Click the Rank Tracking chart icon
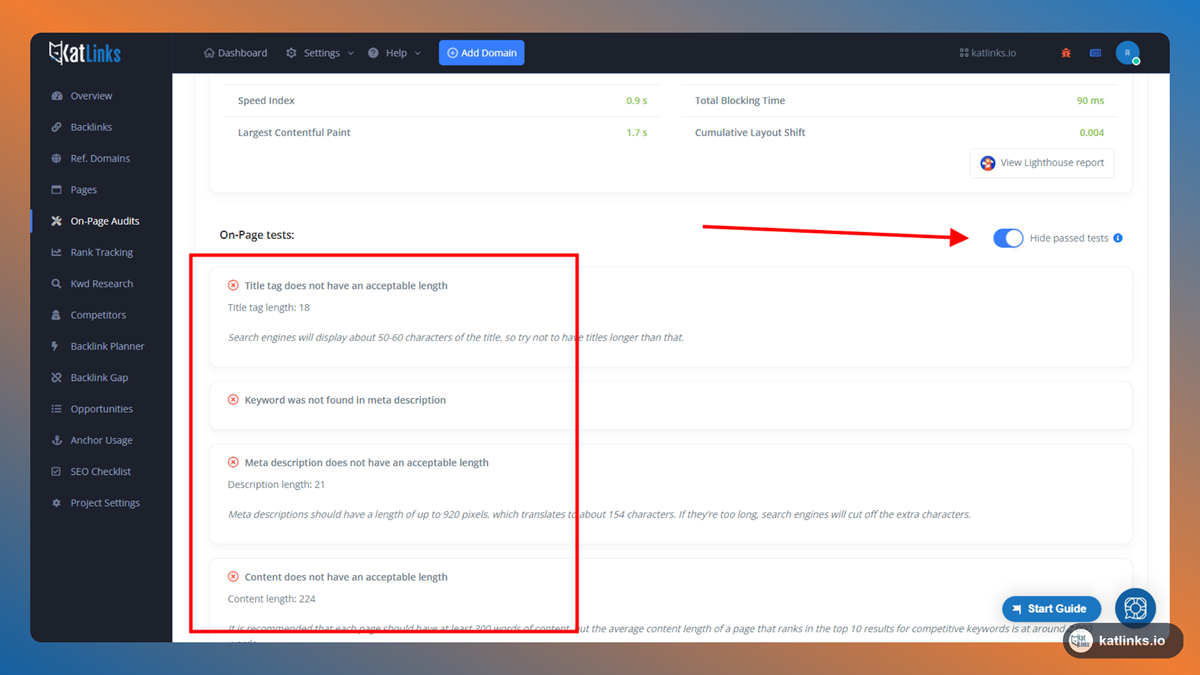This screenshot has height=675, width=1200. 56,252
